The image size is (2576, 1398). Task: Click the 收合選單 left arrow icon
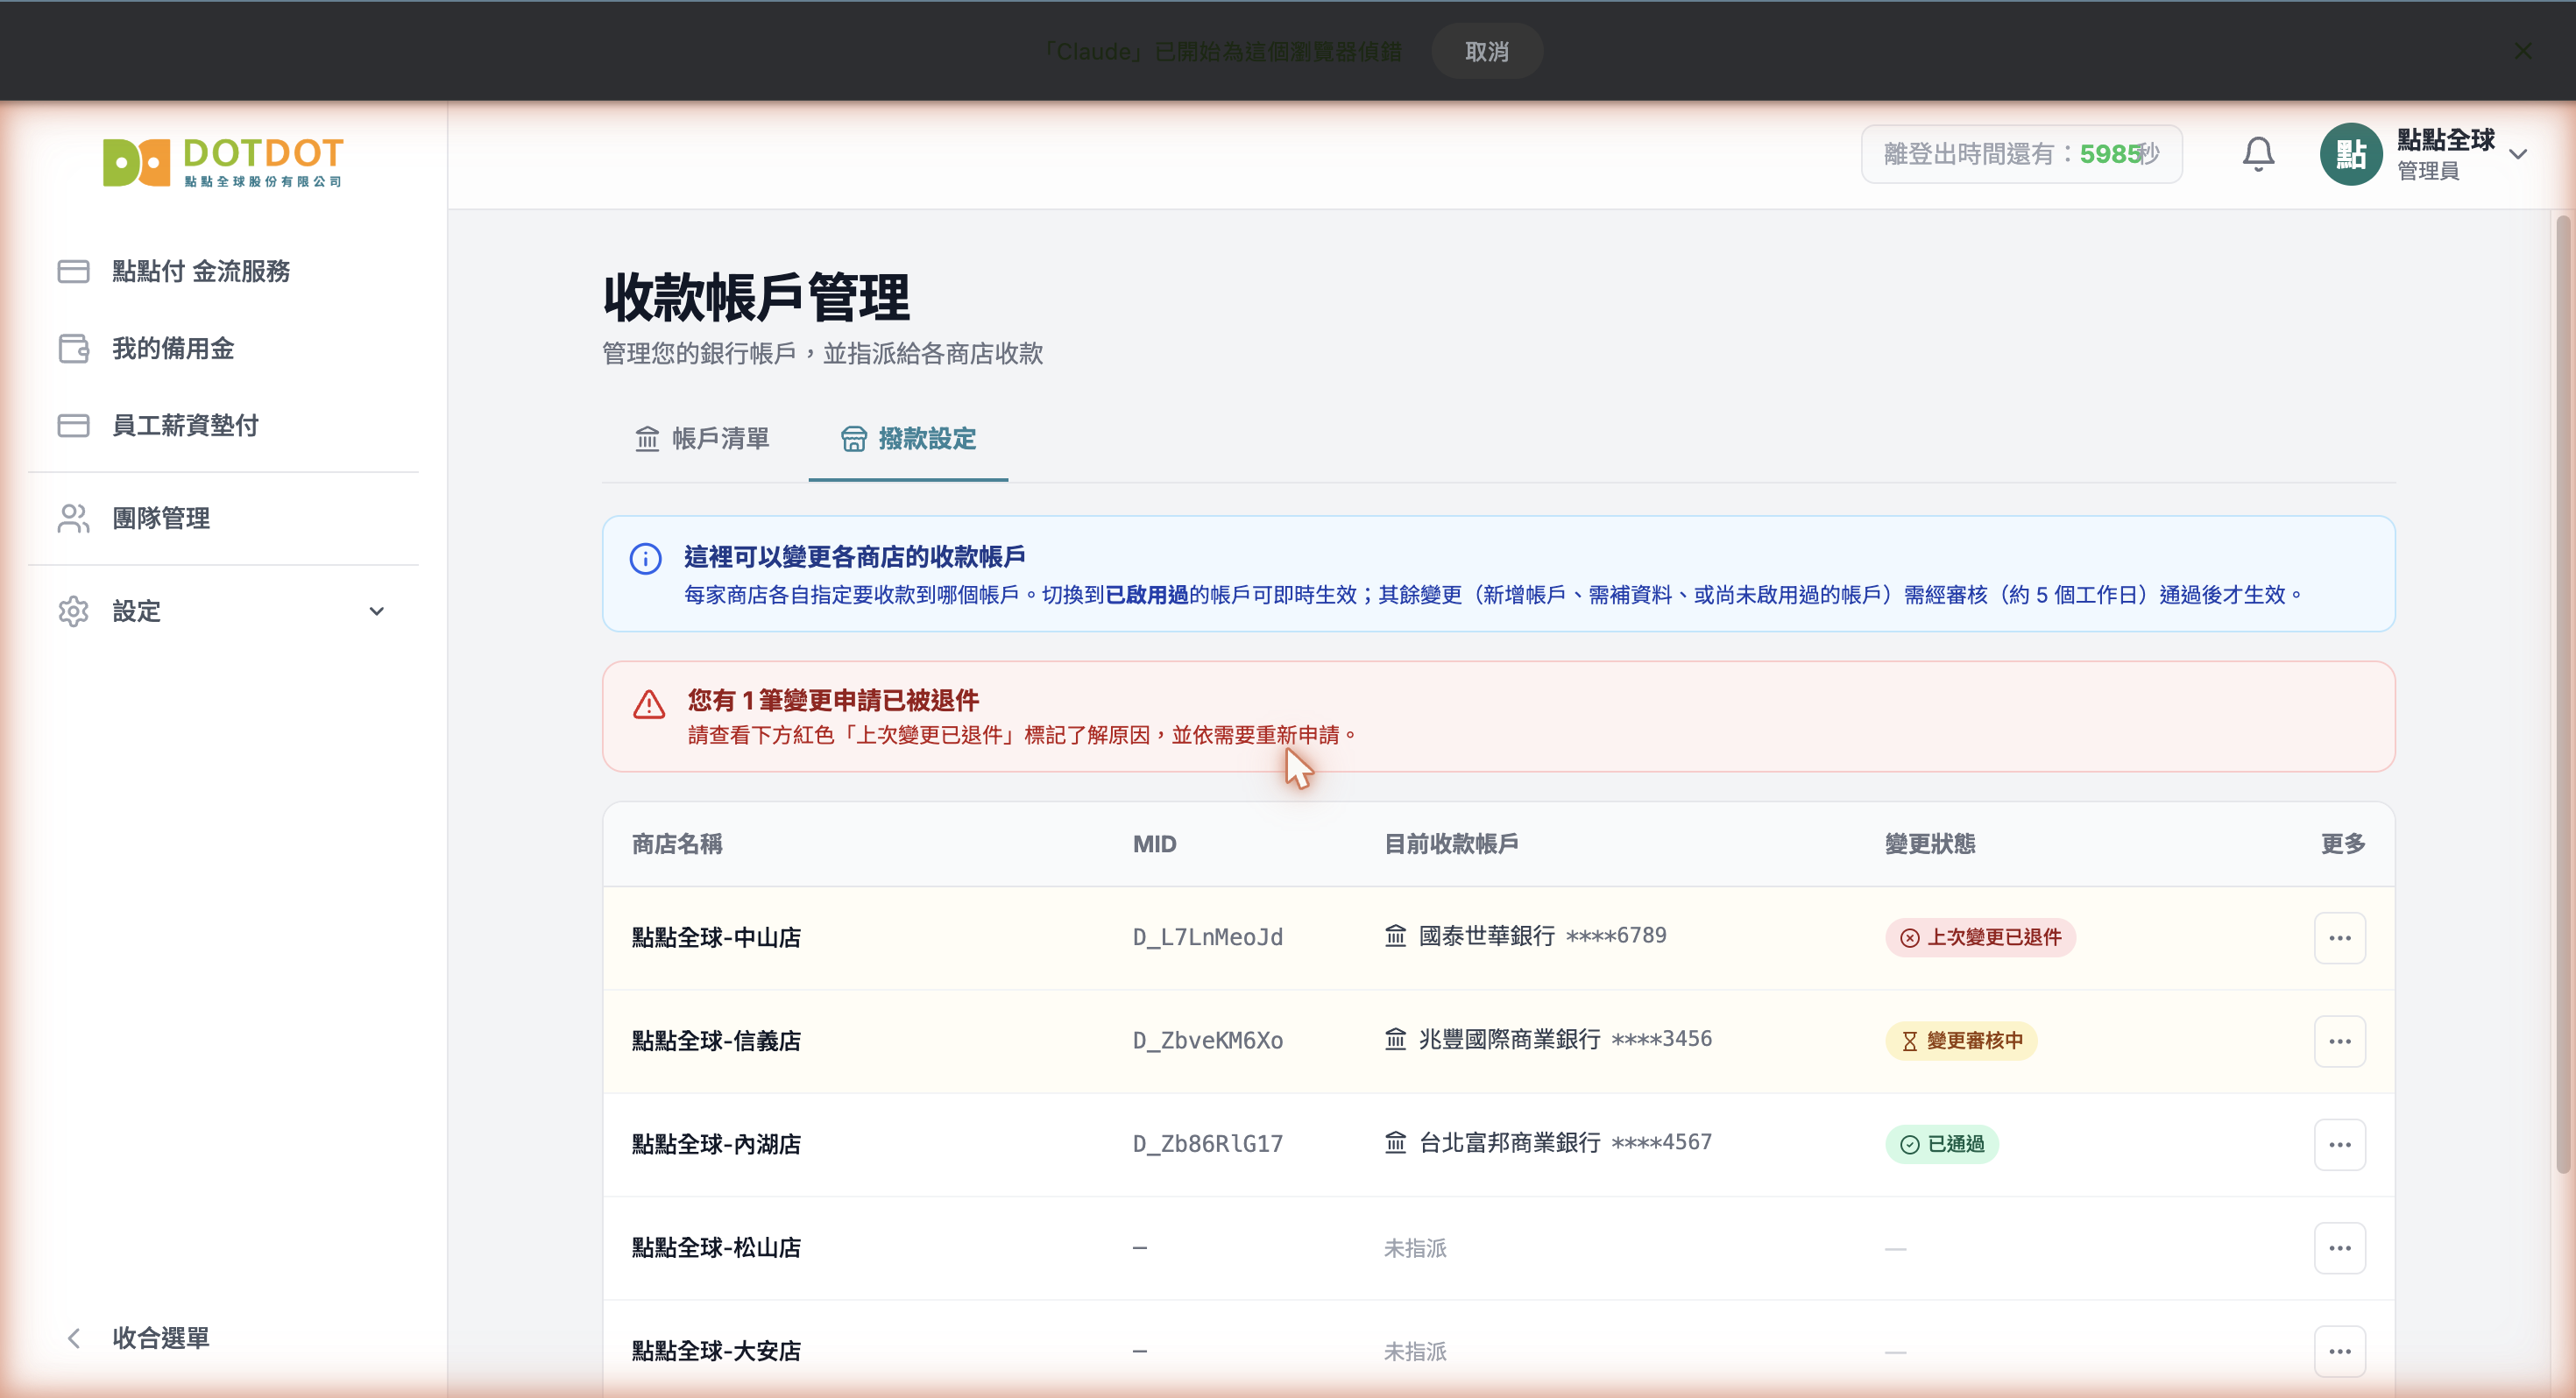click(x=73, y=1338)
